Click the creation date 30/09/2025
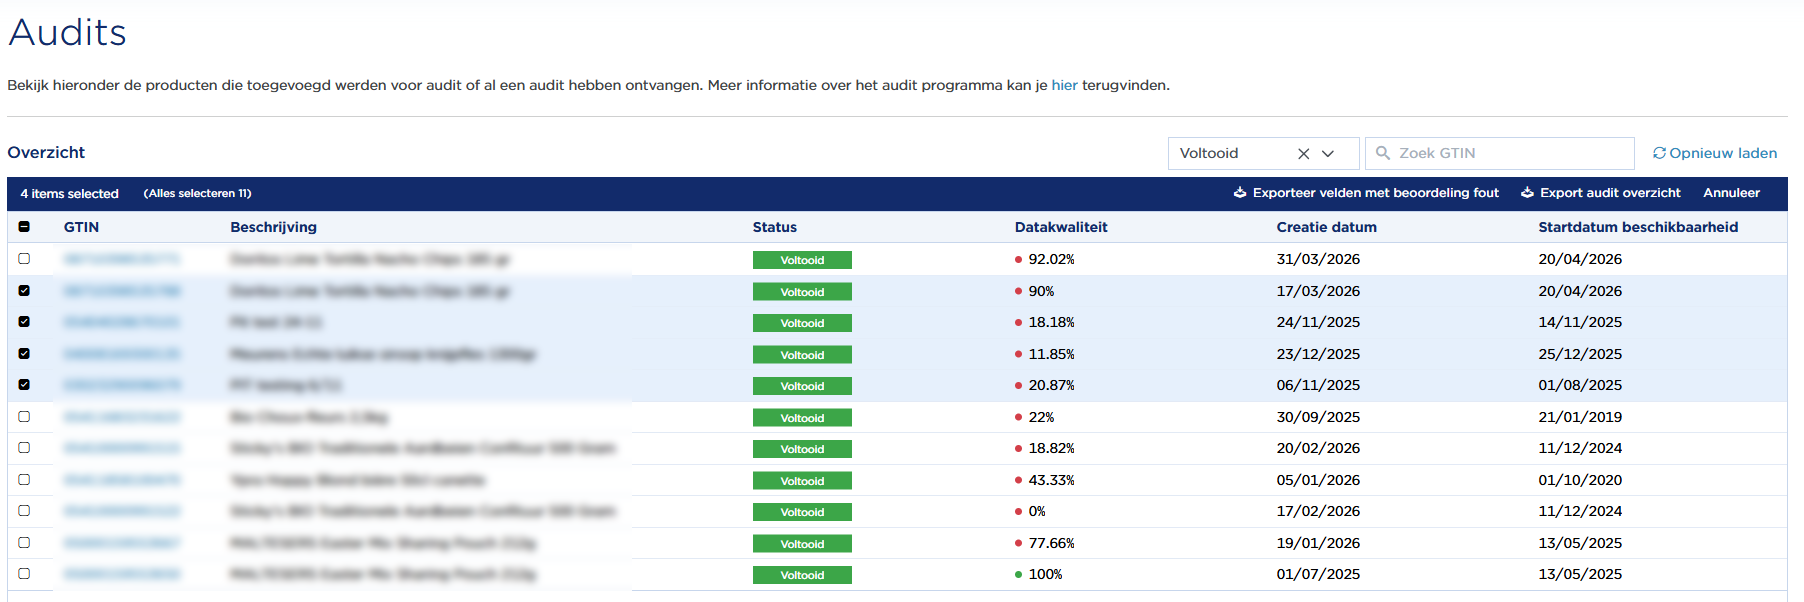Screen dimensions: 1804x602 (x=1318, y=417)
